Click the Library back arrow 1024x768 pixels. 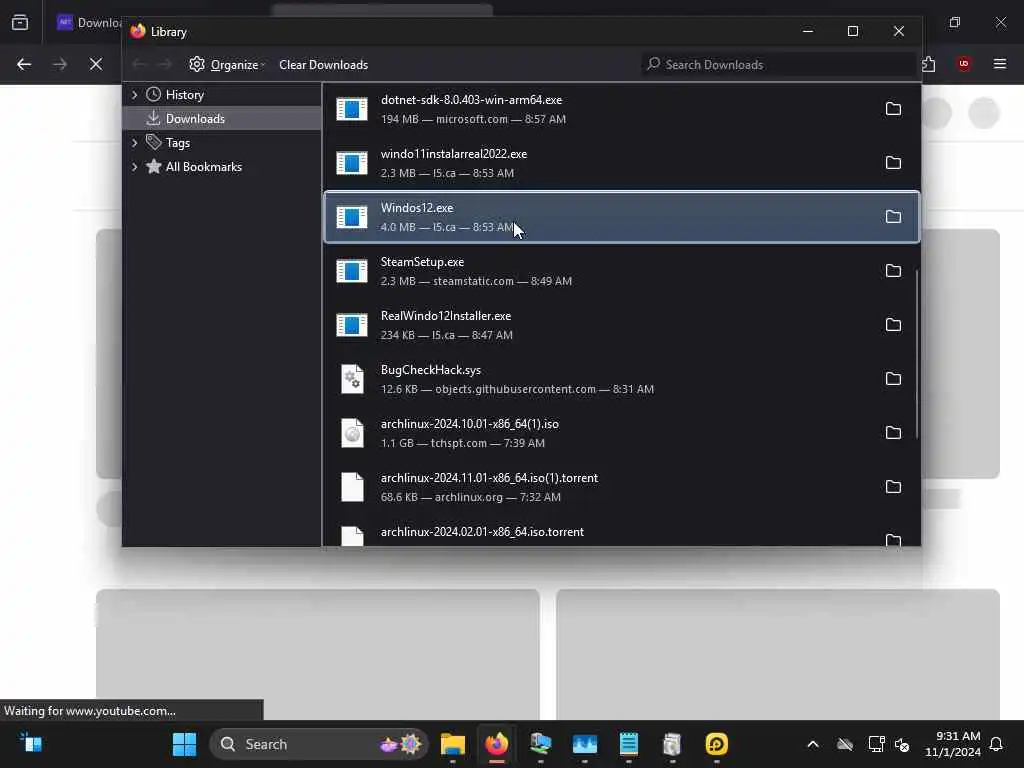pos(139,64)
